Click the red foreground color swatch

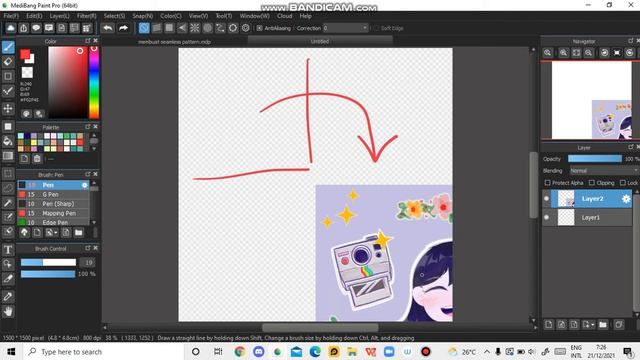[x=25, y=54]
